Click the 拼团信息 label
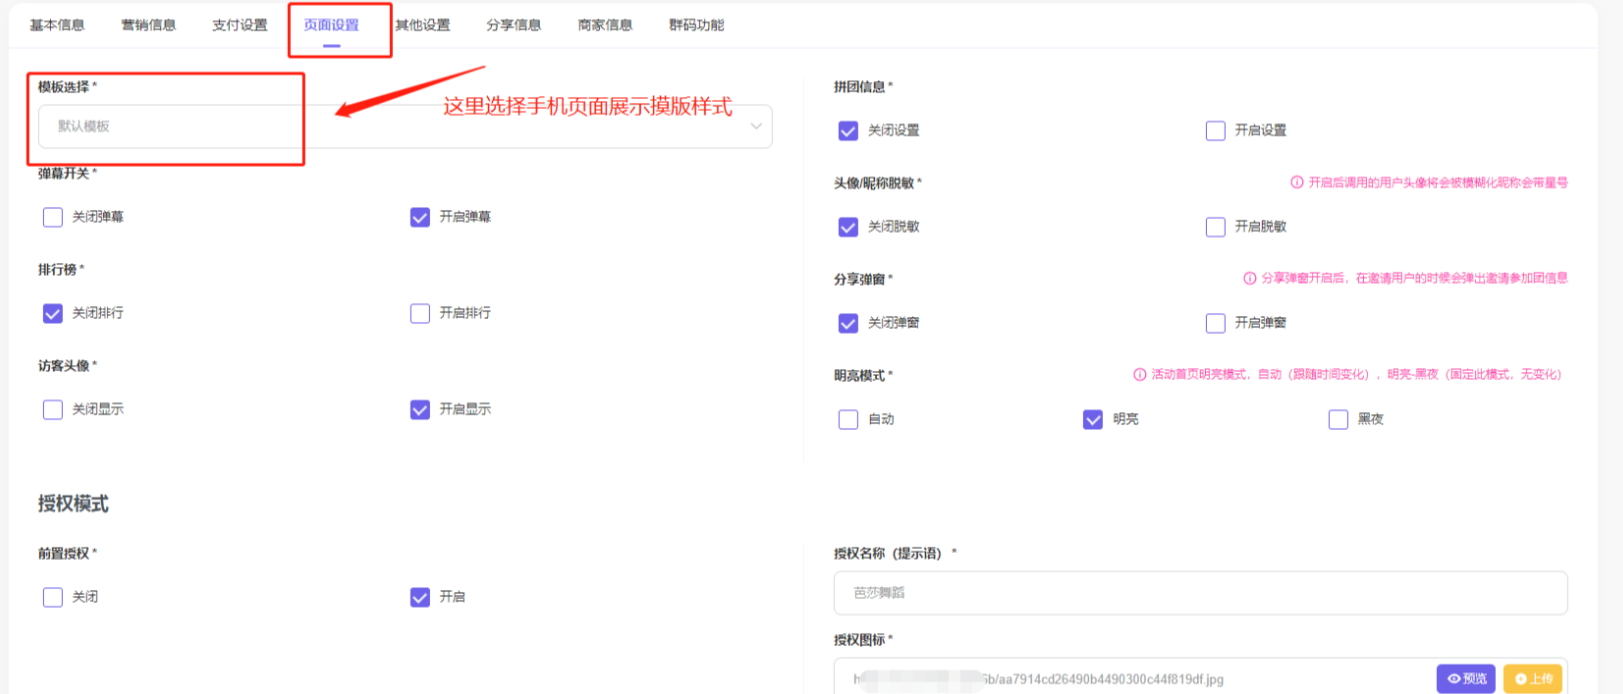 (860, 87)
